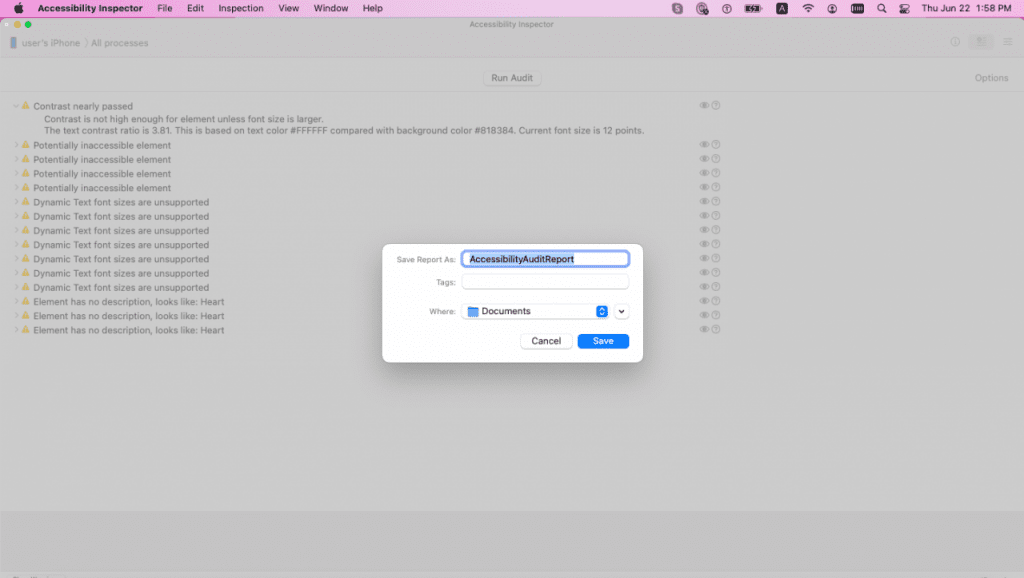Toggle visibility on the third Potentially inaccessible element
This screenshot has height=578, width=1024.
pos(705,173)
